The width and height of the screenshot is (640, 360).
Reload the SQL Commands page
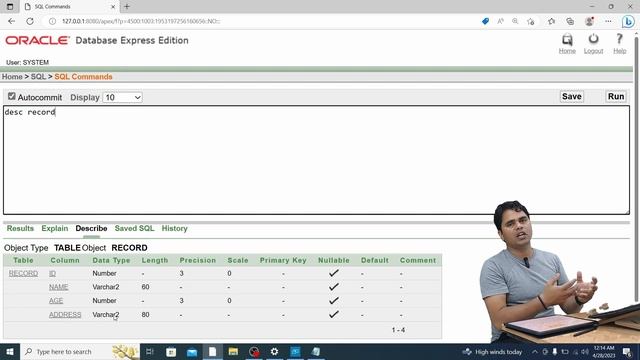[30, 21]
